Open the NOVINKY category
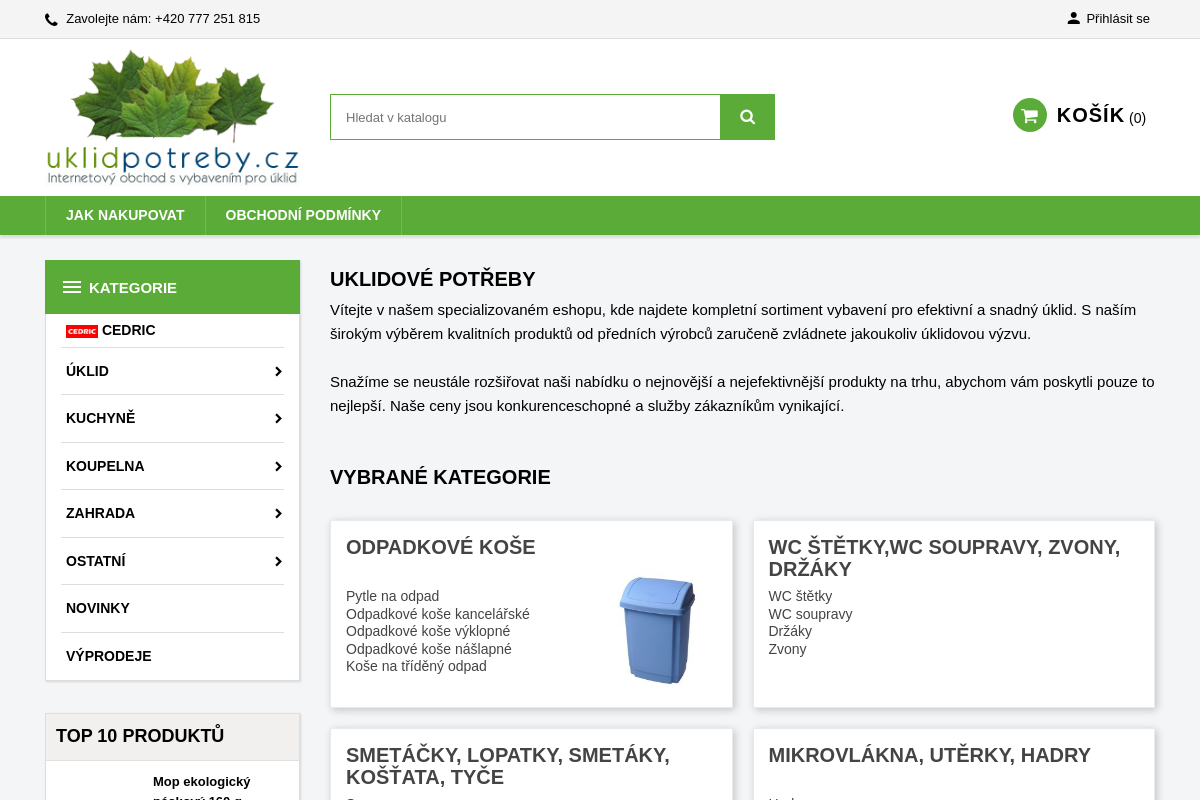The image size is (1200, 800). pyautogui.click(x=97, y=608)
